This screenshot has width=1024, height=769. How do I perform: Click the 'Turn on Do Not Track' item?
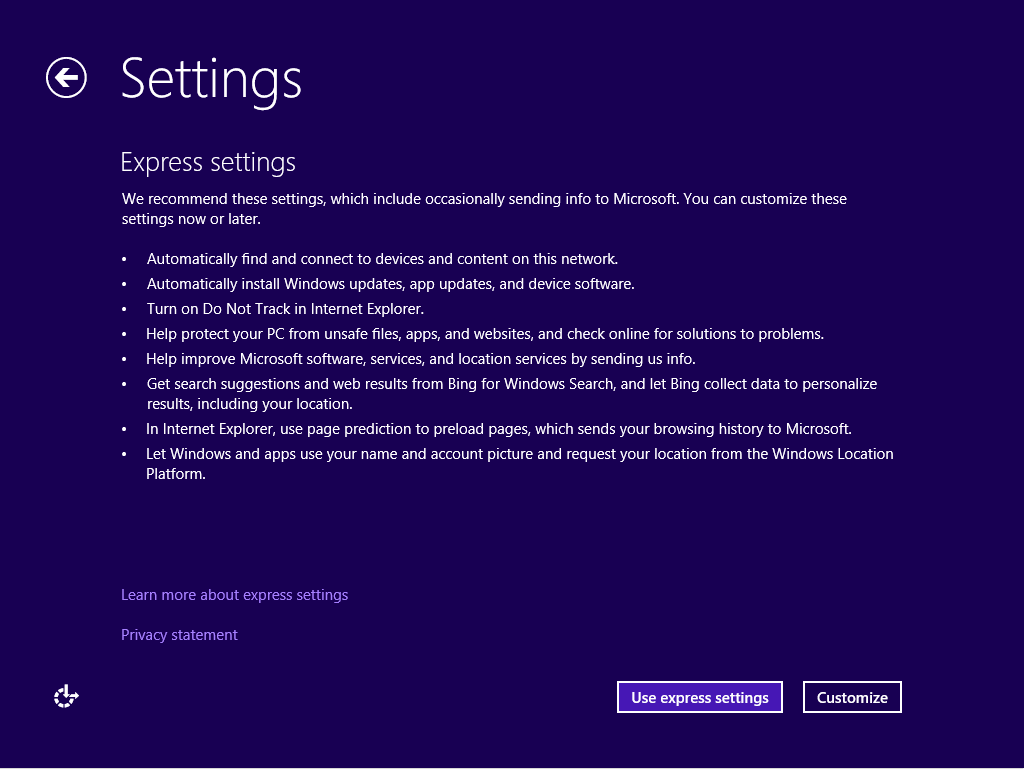[x=285, y=309]
